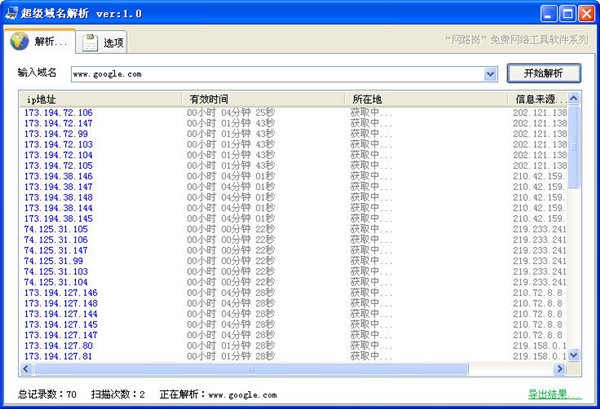600x409 pixels.
Task: Select the row with IP 173.194.72.106
Action: (58, 113)
